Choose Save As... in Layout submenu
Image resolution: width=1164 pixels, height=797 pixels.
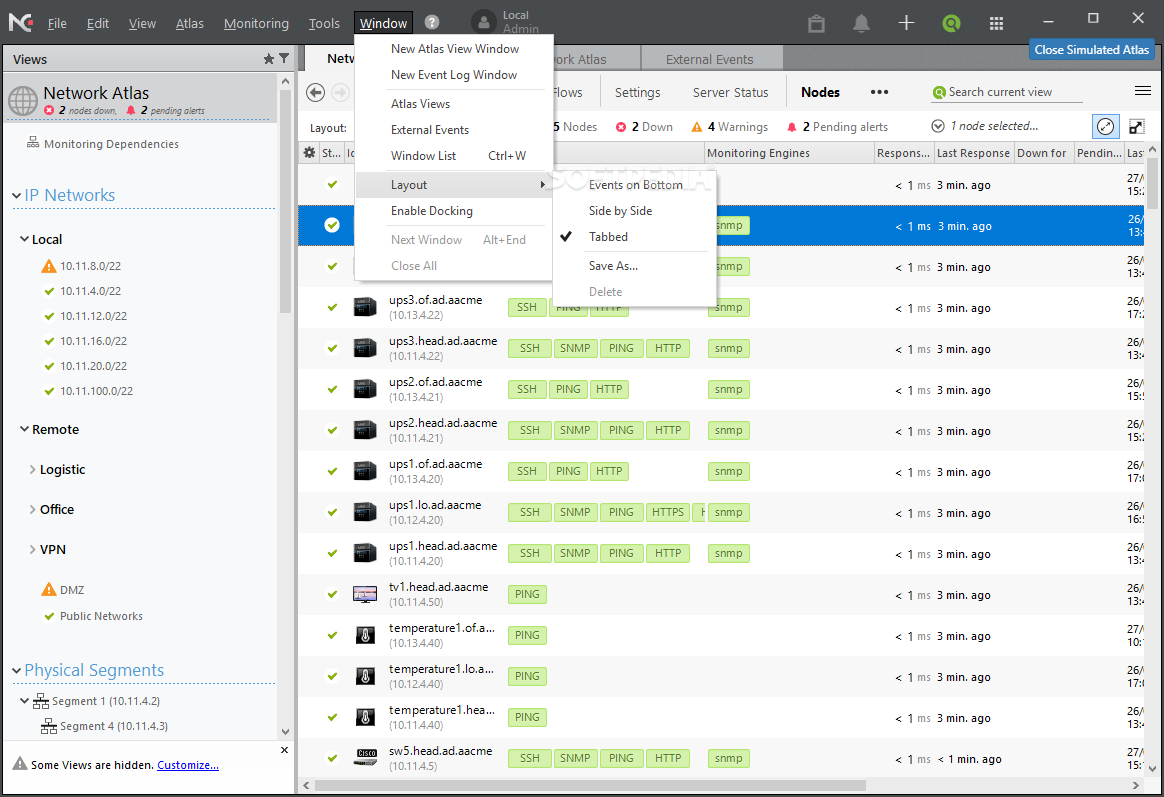coord(613,266)
